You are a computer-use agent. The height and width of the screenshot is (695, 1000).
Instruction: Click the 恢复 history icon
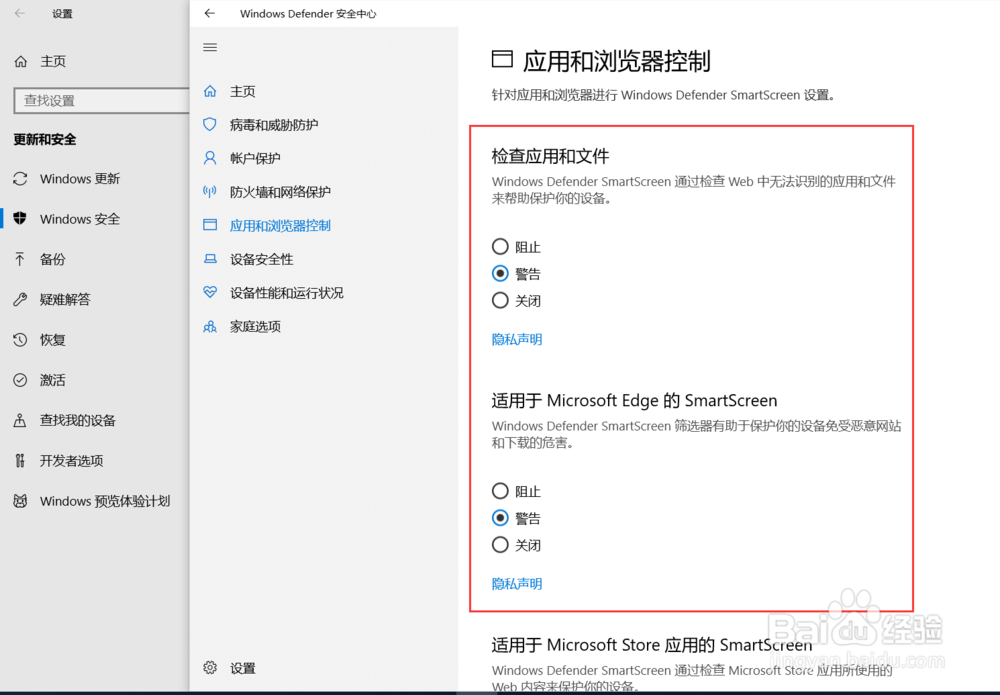[20, 340]
